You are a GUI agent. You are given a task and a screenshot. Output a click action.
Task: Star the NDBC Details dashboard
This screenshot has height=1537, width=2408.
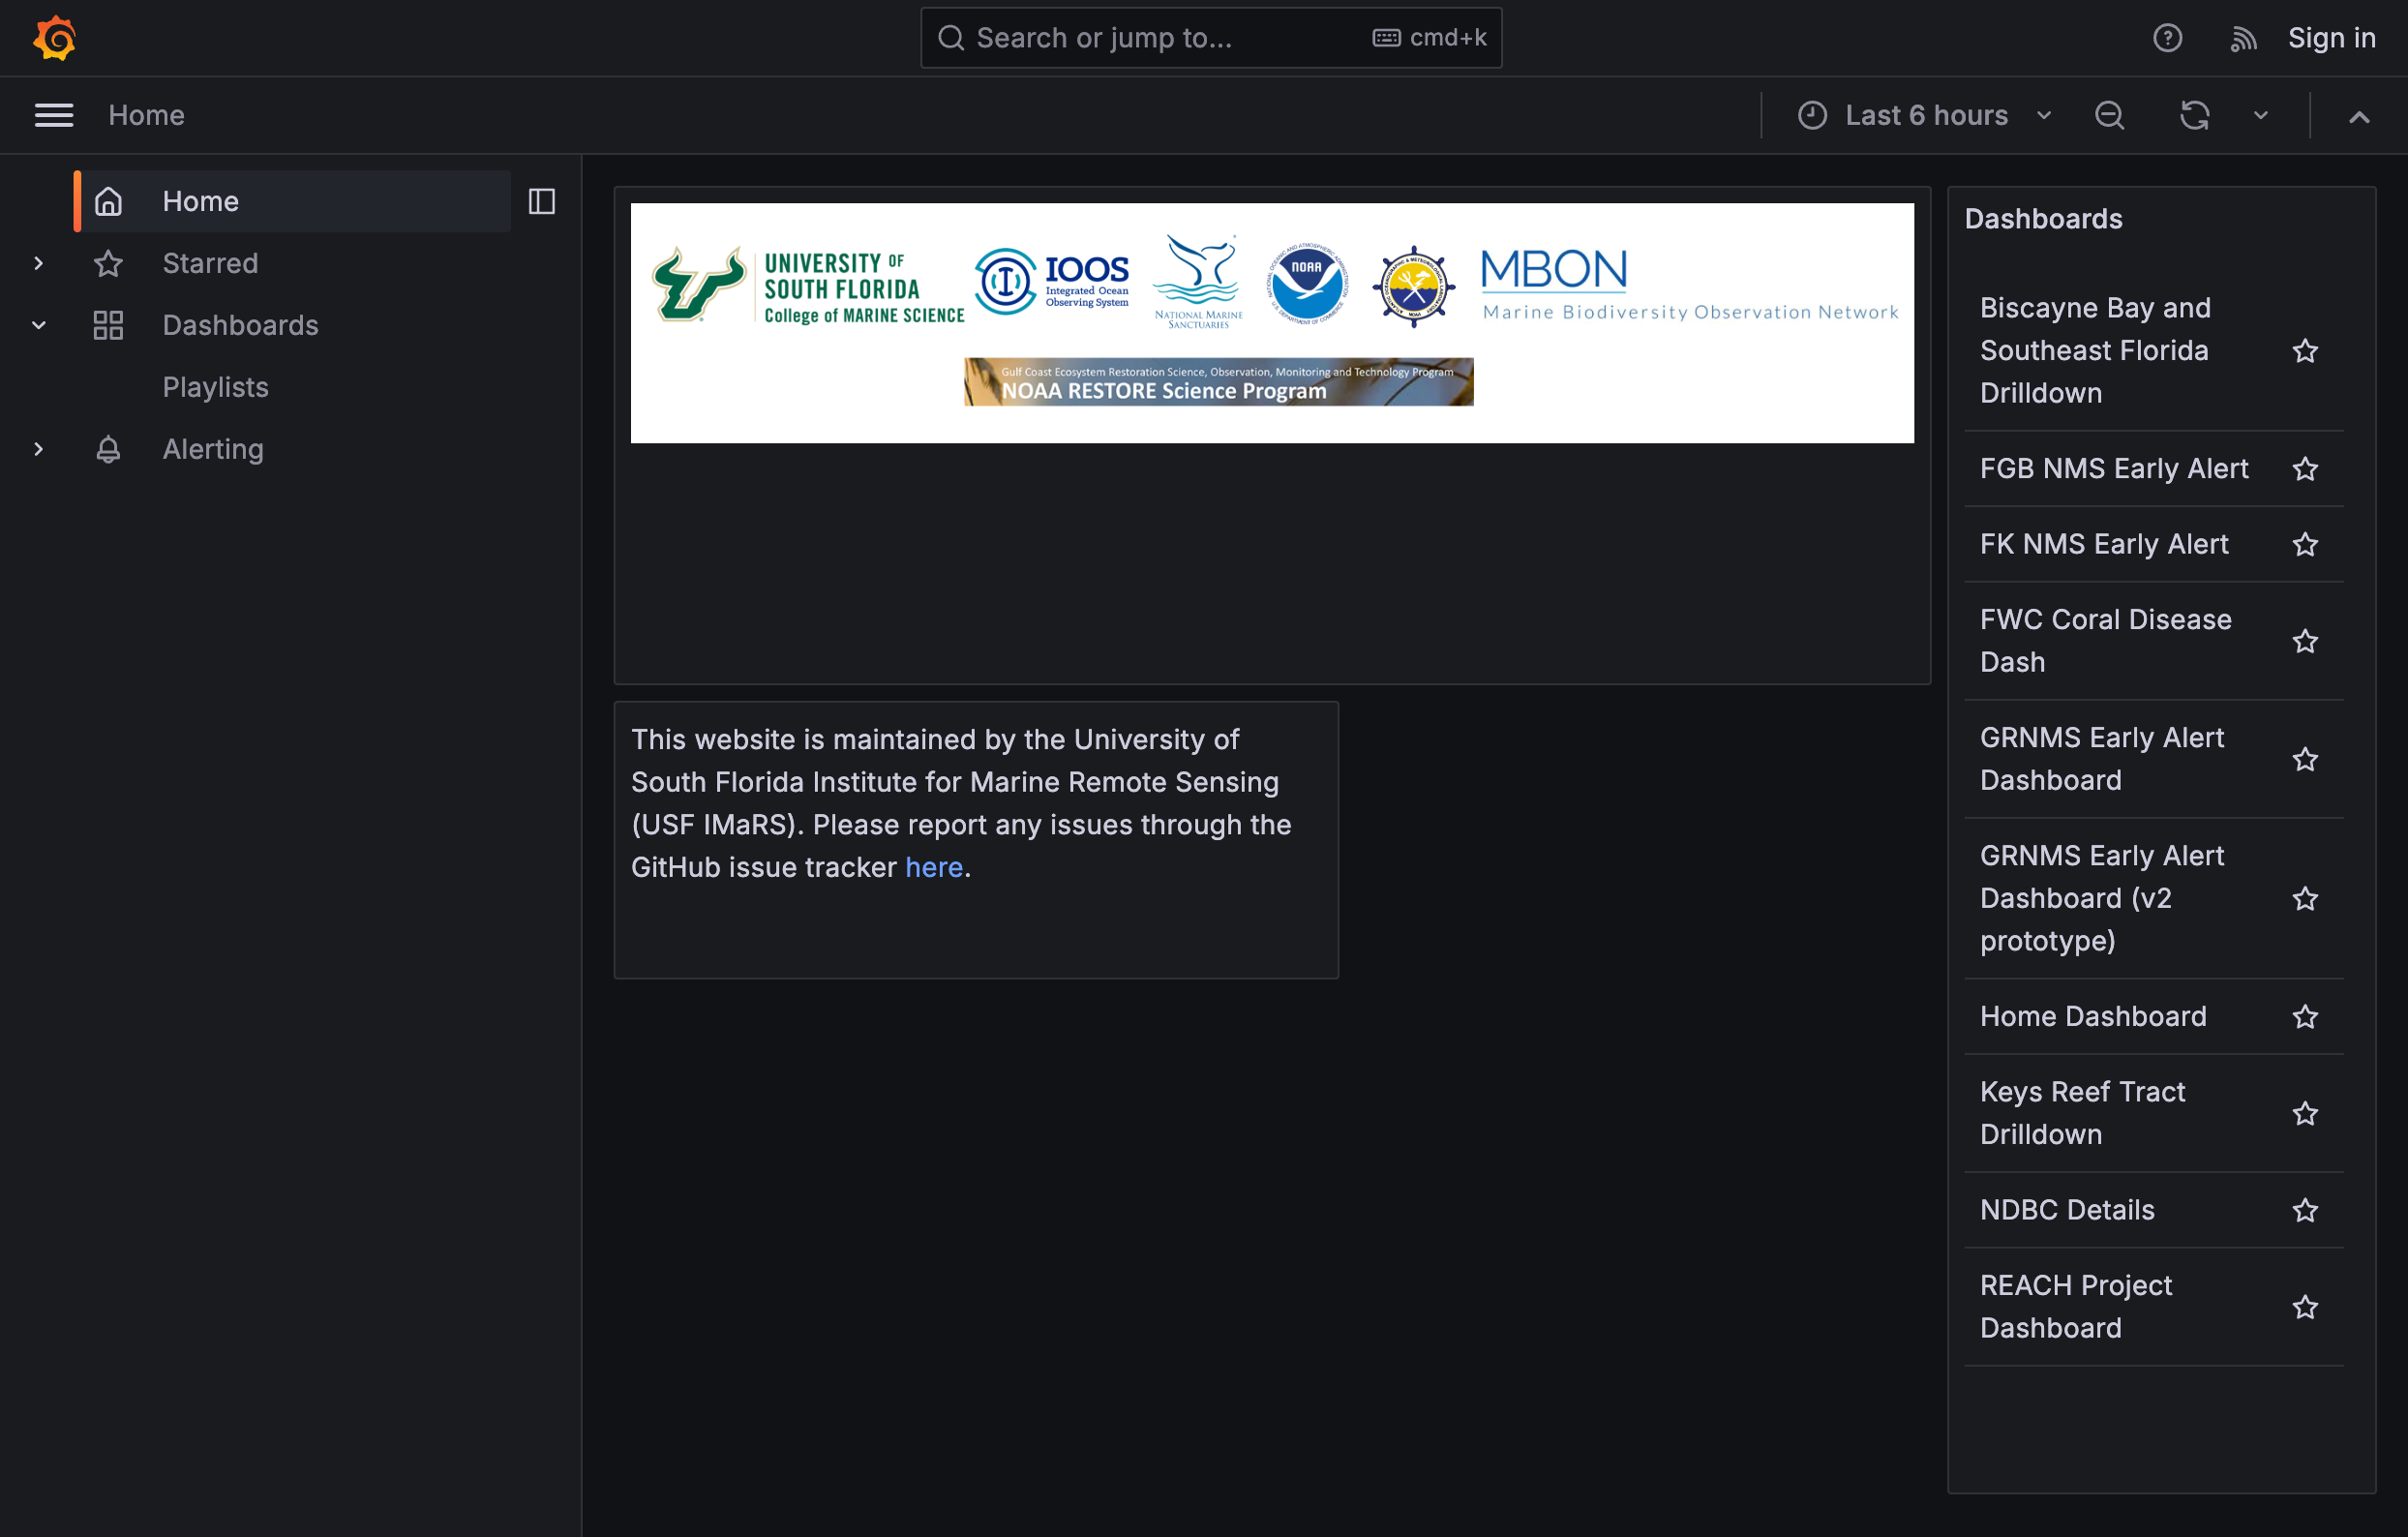pyautogui.click(x=2305, y=1210)
